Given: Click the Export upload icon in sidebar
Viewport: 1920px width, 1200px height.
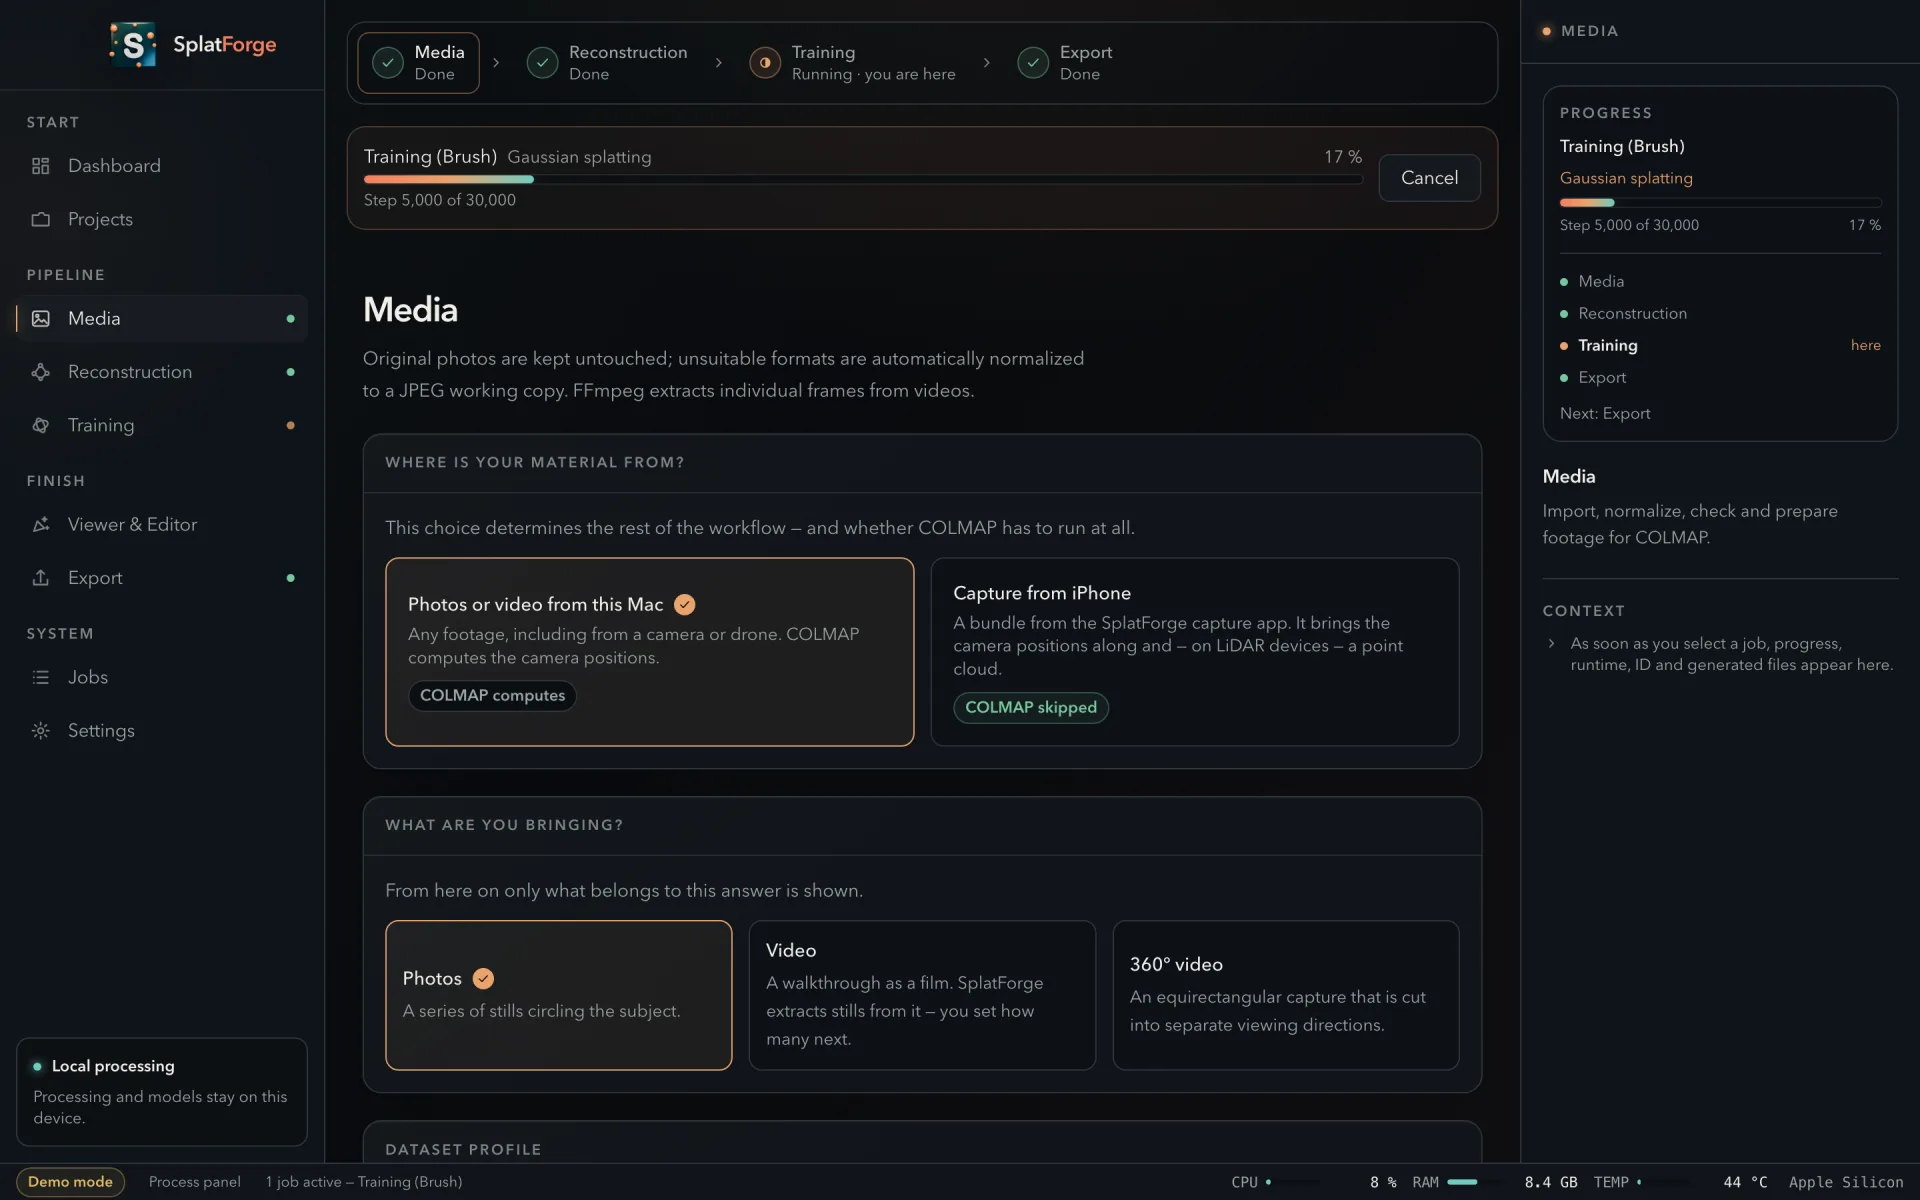Looking at the screenshot, I should 40,578.
